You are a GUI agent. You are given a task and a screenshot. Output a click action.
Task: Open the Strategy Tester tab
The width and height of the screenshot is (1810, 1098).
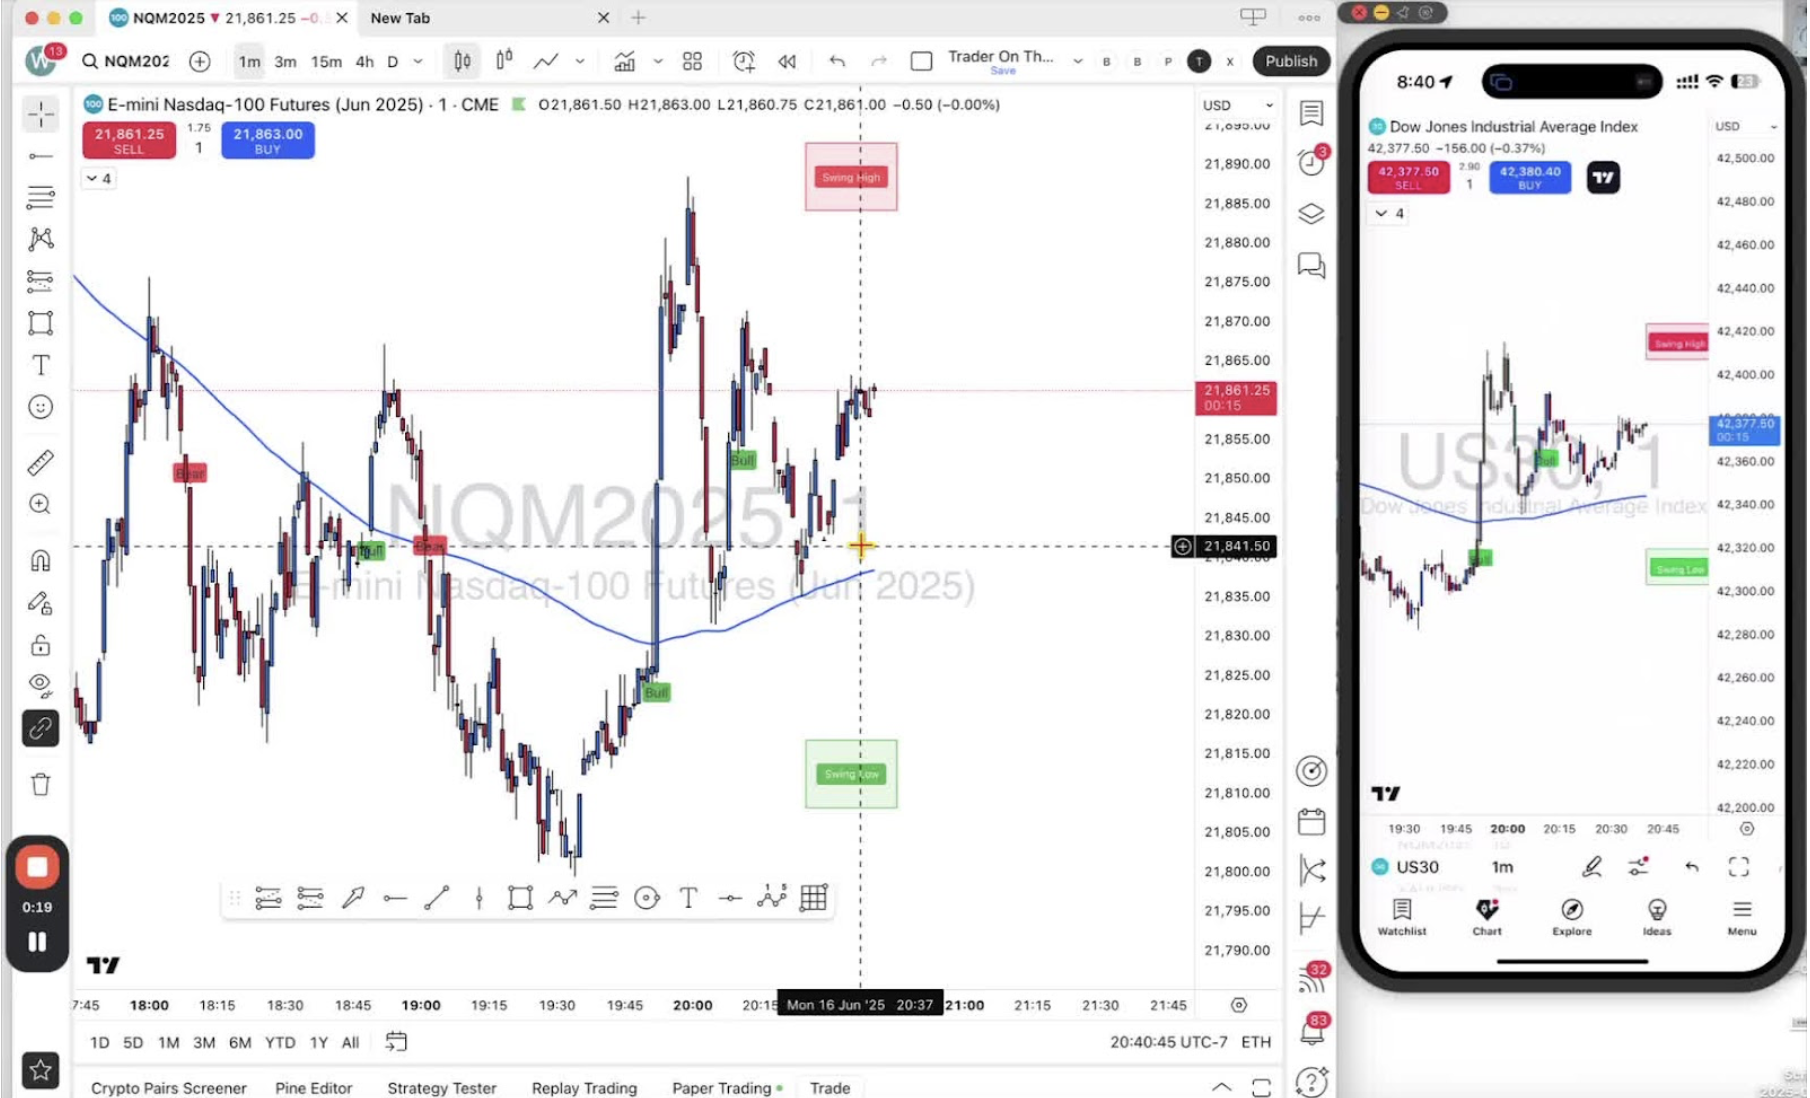tap(442, 1088)
